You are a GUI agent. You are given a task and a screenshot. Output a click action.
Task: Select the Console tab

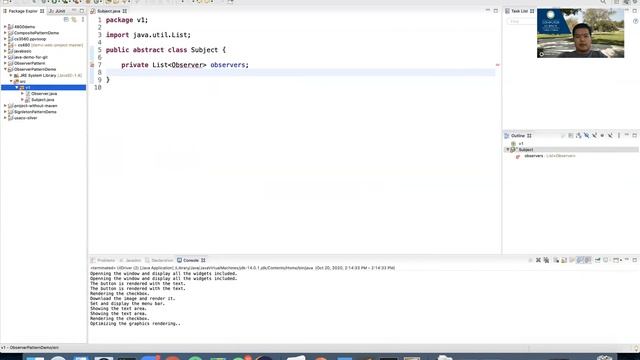click(191, 260)
